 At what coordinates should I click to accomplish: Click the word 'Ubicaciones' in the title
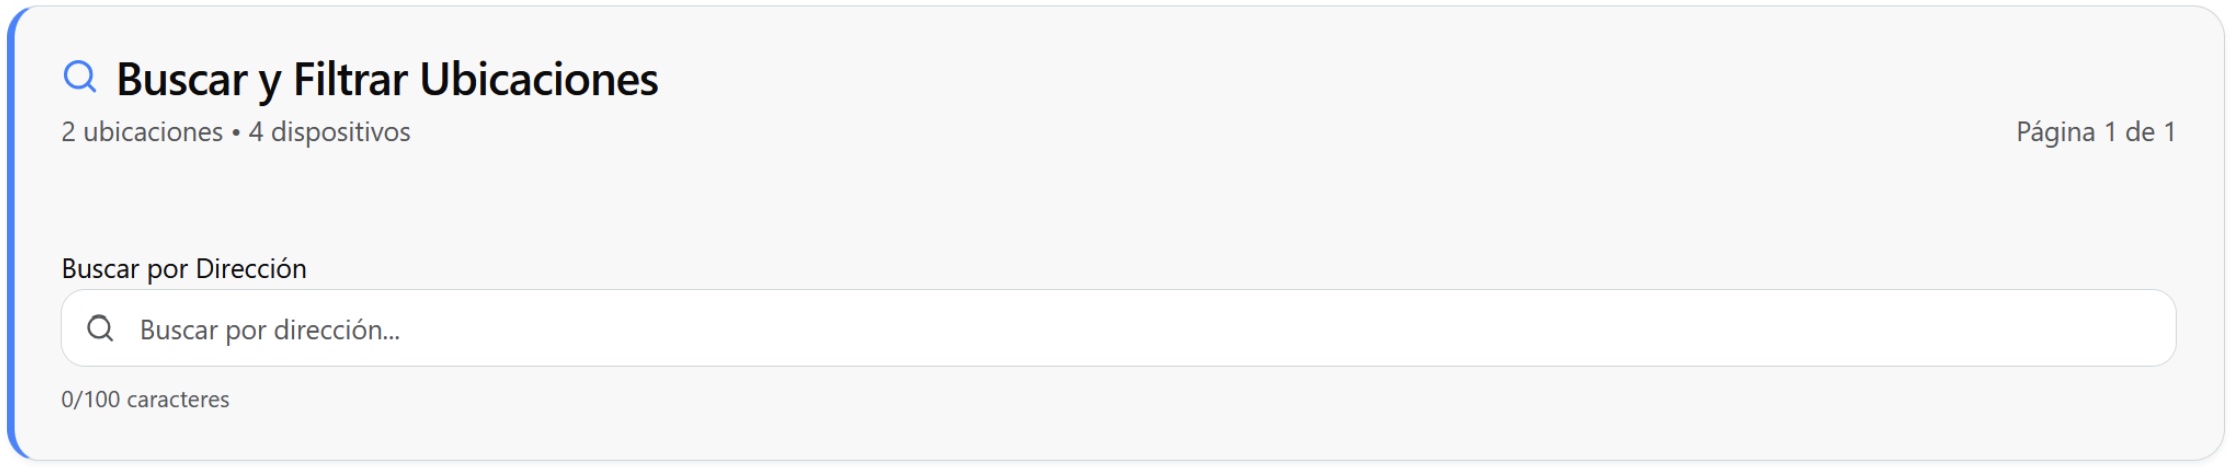[x=539, y=80]
